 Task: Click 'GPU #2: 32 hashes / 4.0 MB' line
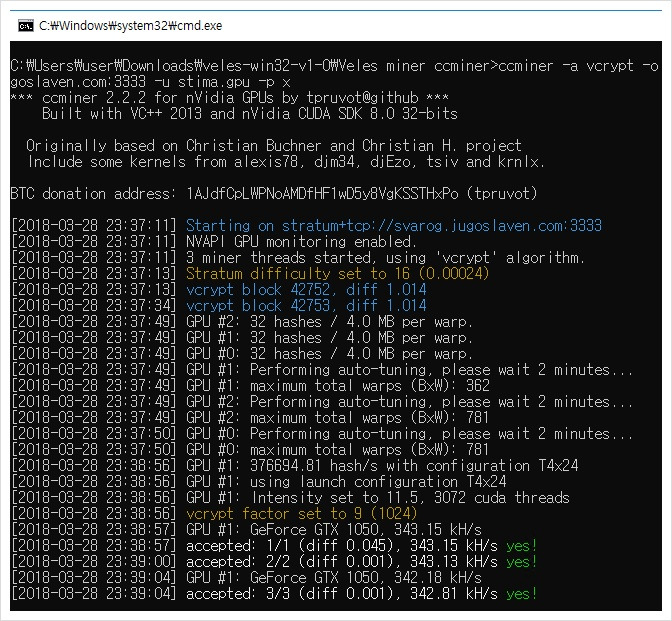pos(241,321)
